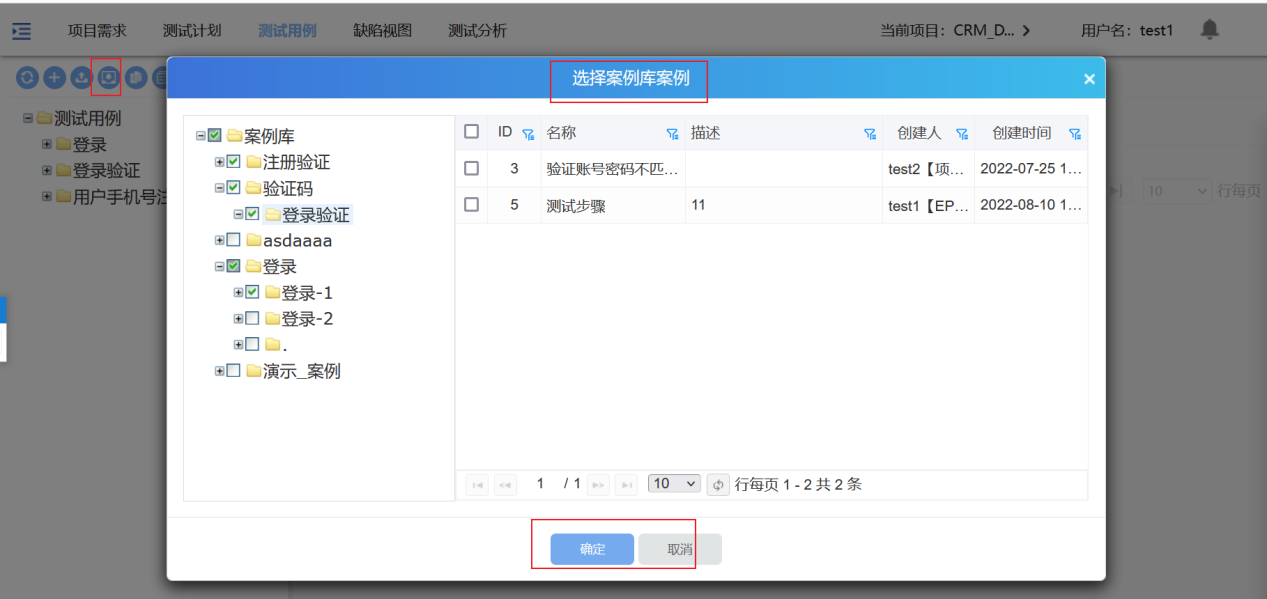Switch to the 缺陷视图 tab
Image resolution: width=1267 pixels, height=599 pixels.
point(382,31)
